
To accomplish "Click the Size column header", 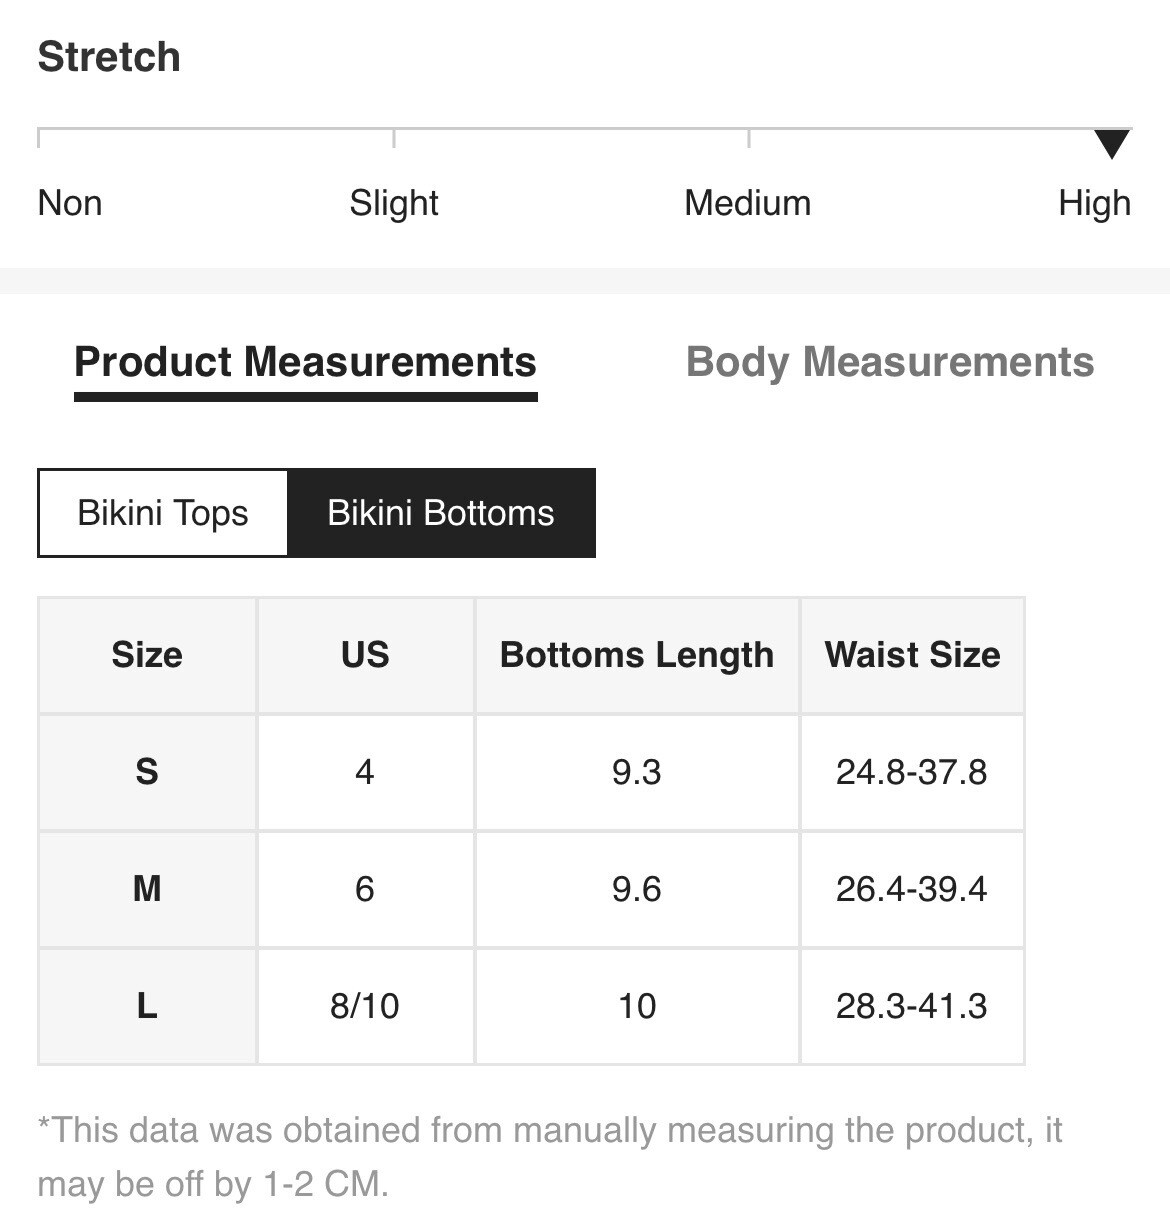I will tap(146, 655).
